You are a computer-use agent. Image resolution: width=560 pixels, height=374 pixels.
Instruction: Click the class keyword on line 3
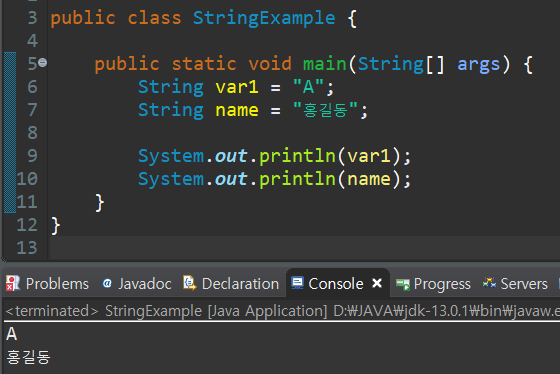coord(155,18)
